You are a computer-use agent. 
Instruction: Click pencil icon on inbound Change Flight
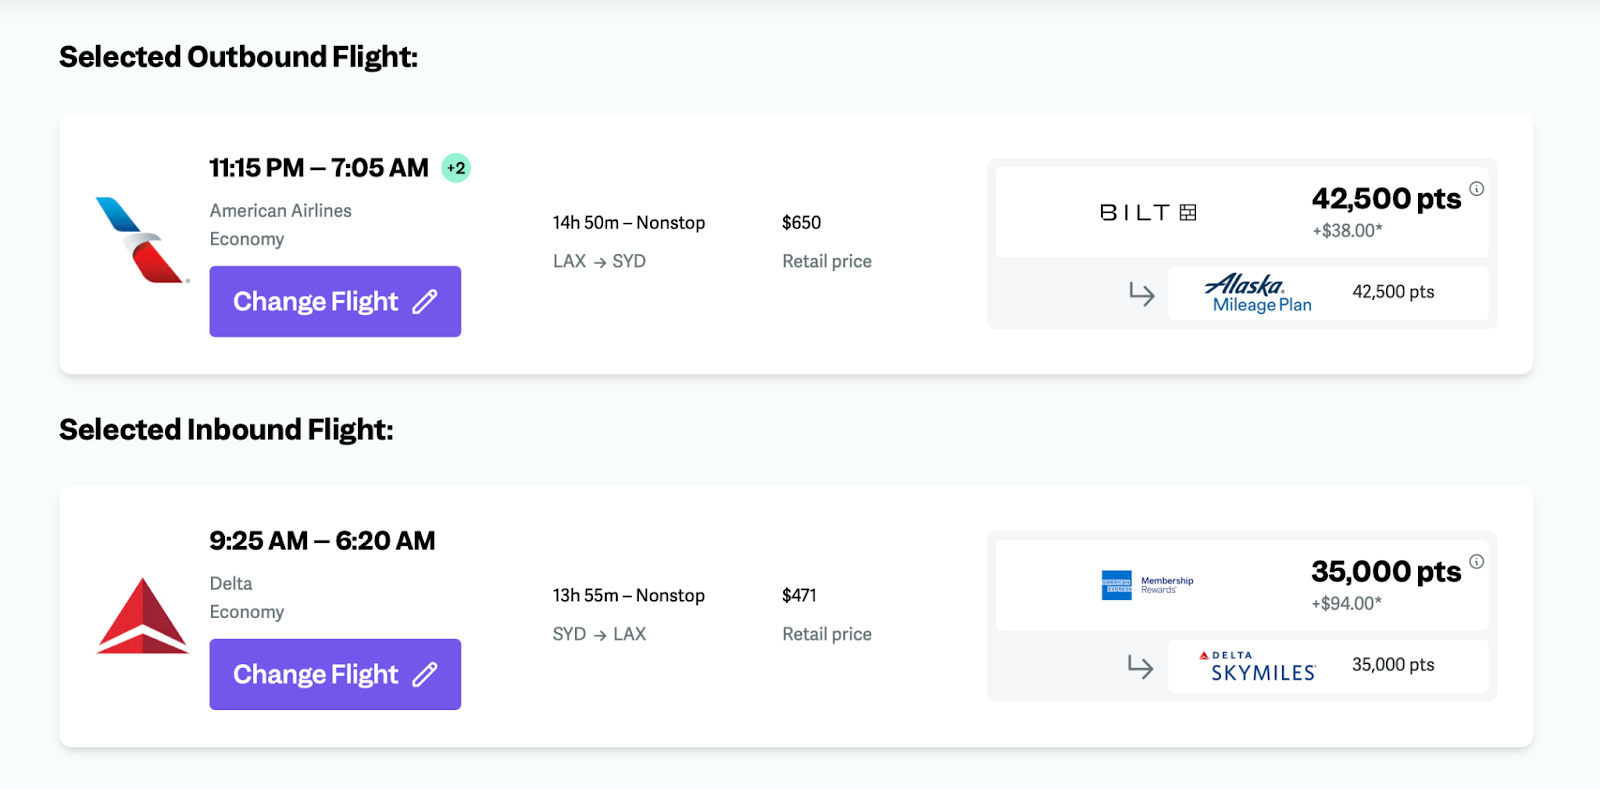click(425, 674)
